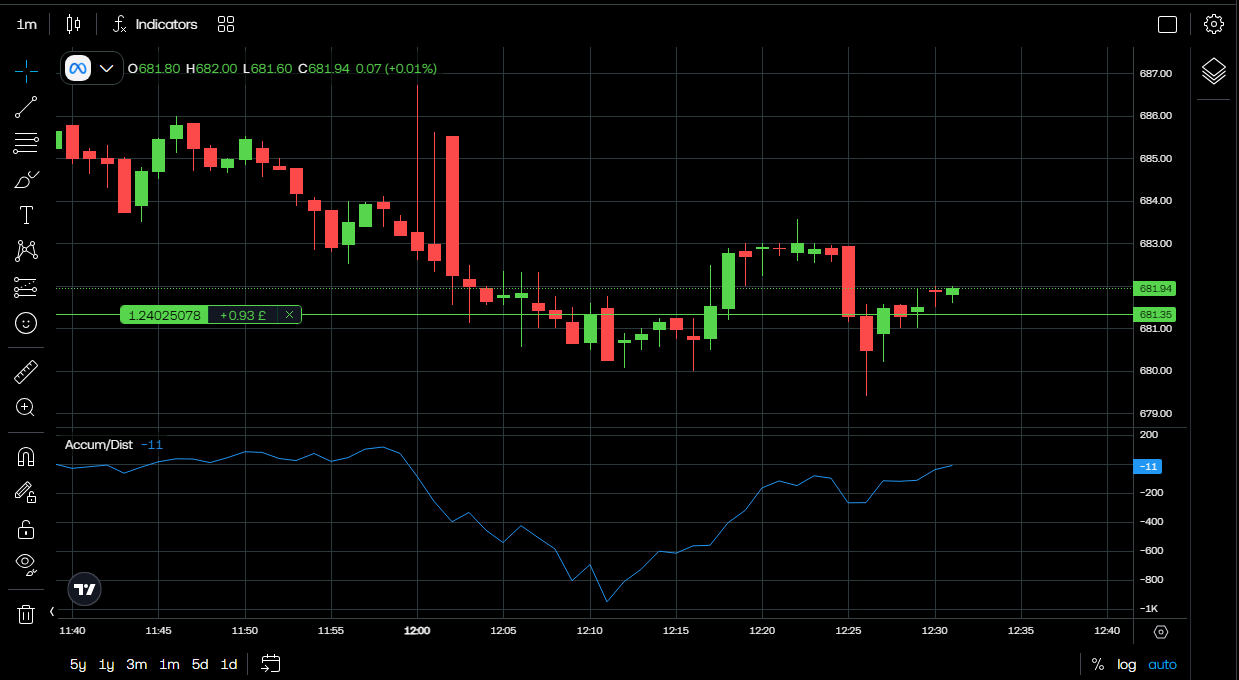Select the 1y date range
This screenshot has width=1239, height=680.
coord(107,664)
